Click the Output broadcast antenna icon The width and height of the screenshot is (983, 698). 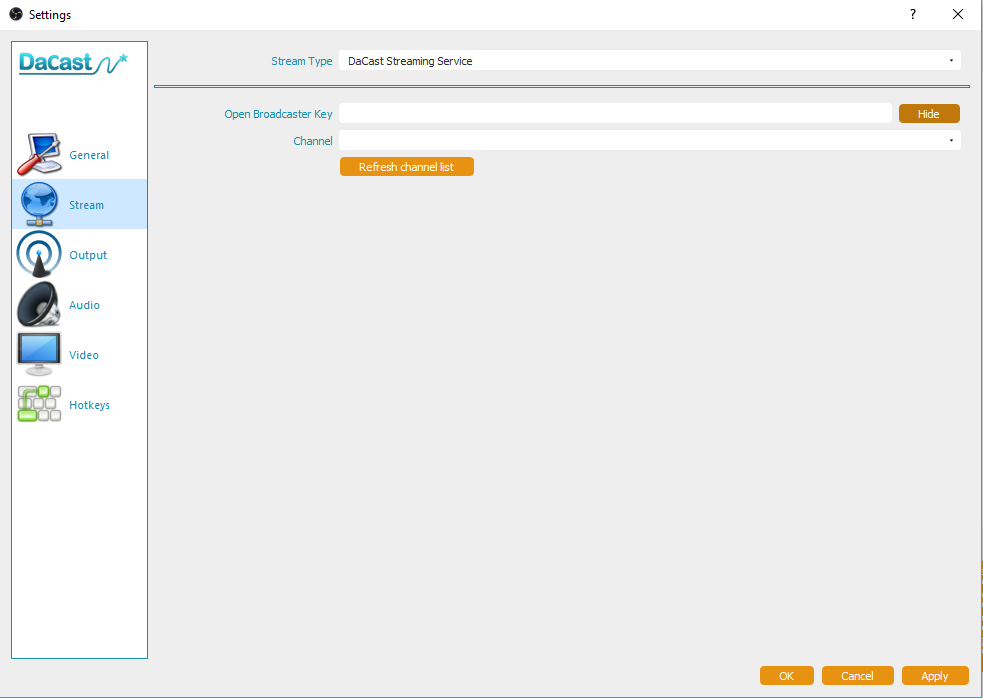(x=39, y=254)
